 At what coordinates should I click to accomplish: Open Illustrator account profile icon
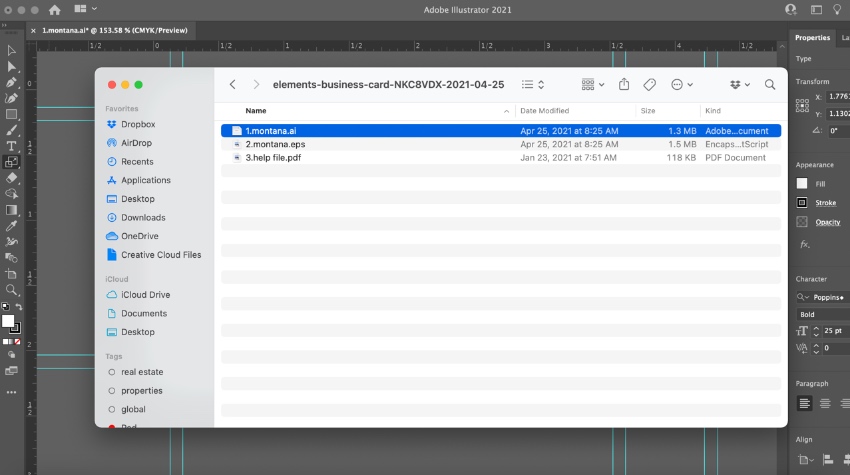(x=791, y=9)
